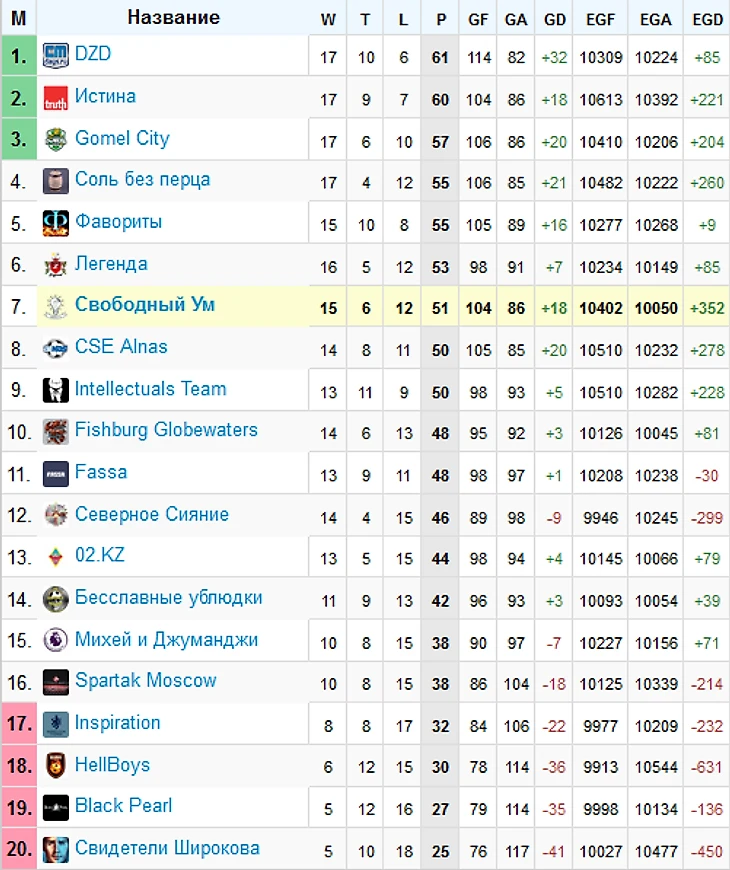
Task: Open the Fishburg Globewaters team link
Action: [166, 430]
